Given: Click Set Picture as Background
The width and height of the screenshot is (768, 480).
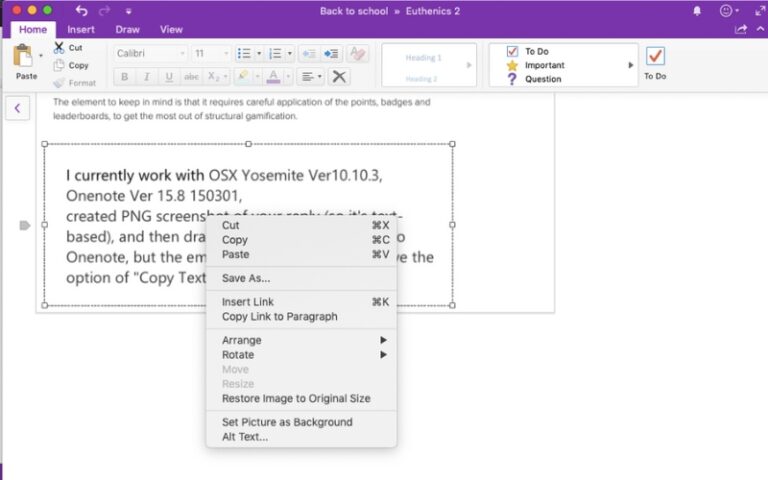Looking at the screenshot, I should [x=287, y=422].
